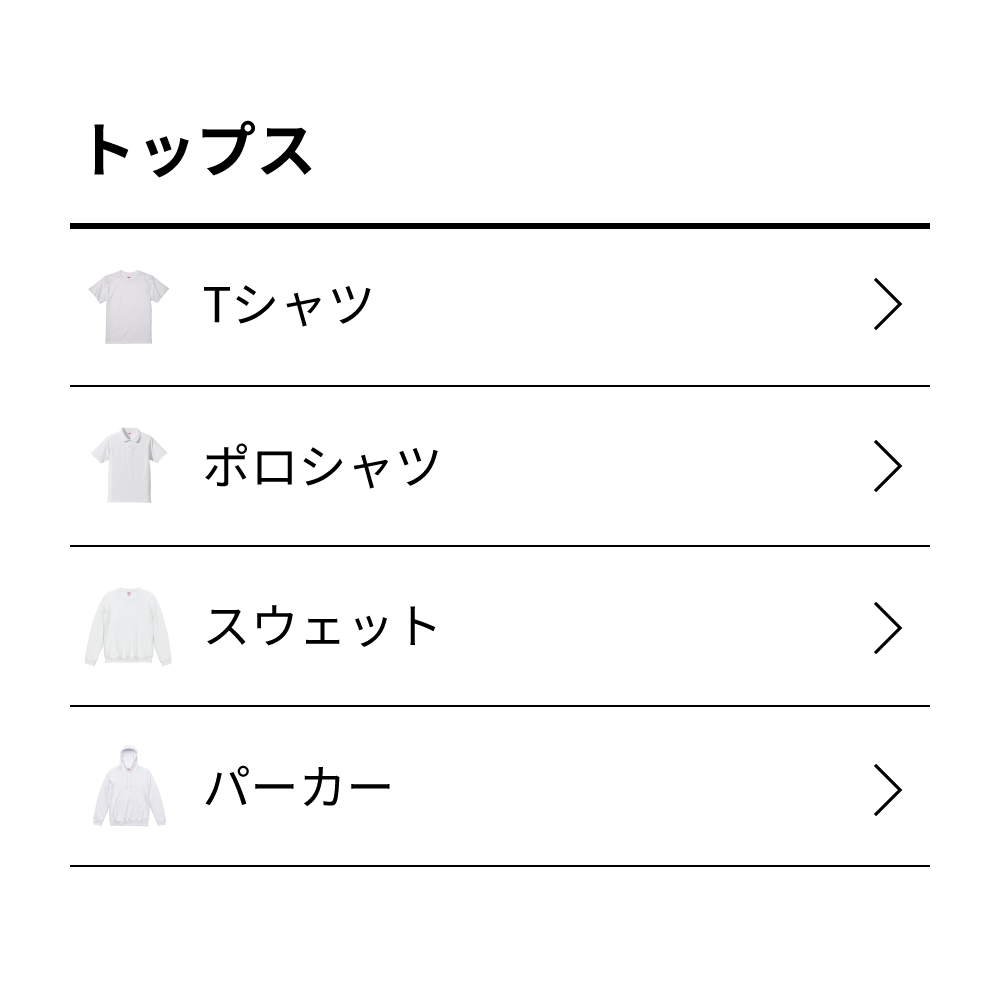Viewport: 1000px width, 1000px height.
Task: Select the Tシャツ thumbnail image
Action: click(x=127, y=303)
